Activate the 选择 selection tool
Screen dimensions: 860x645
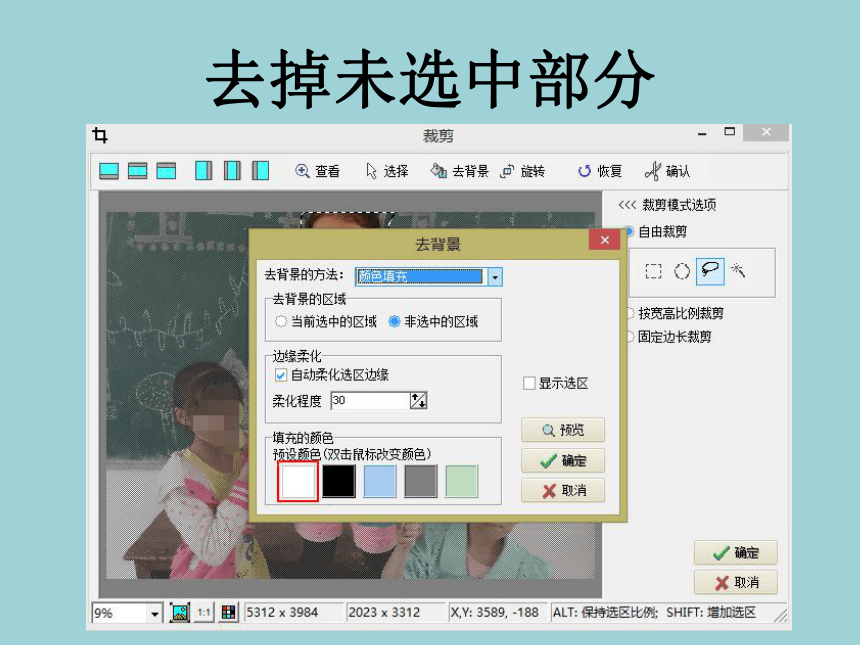(387, 171)
